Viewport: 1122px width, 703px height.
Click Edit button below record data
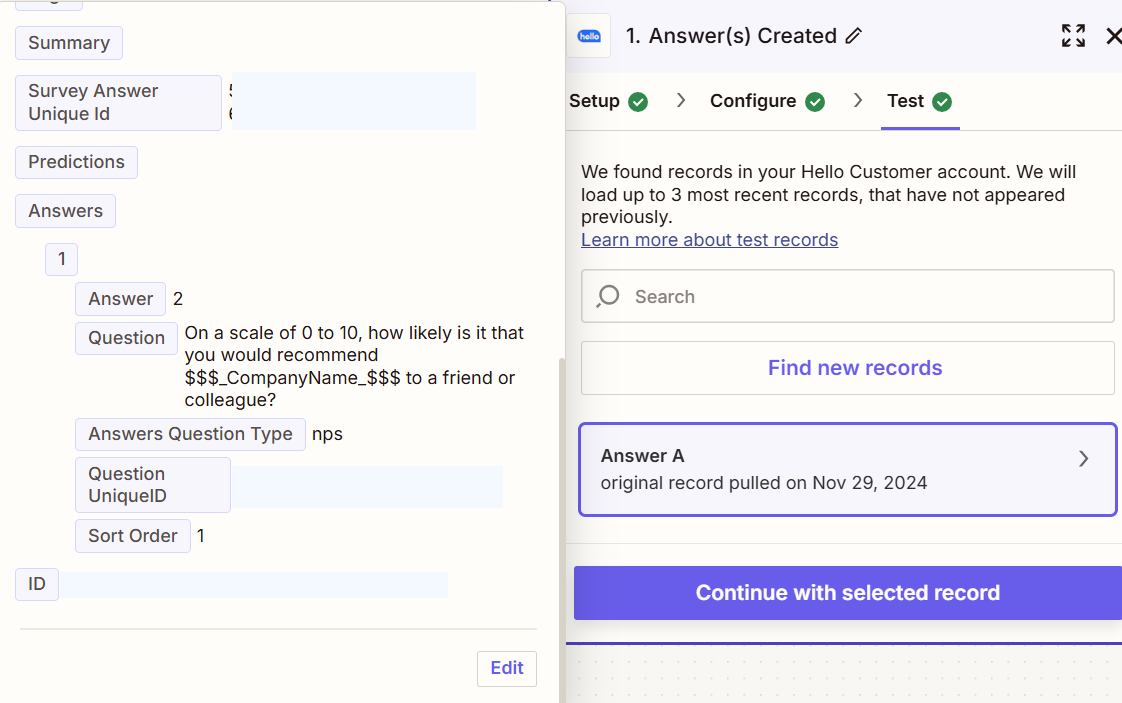point(506,668)
